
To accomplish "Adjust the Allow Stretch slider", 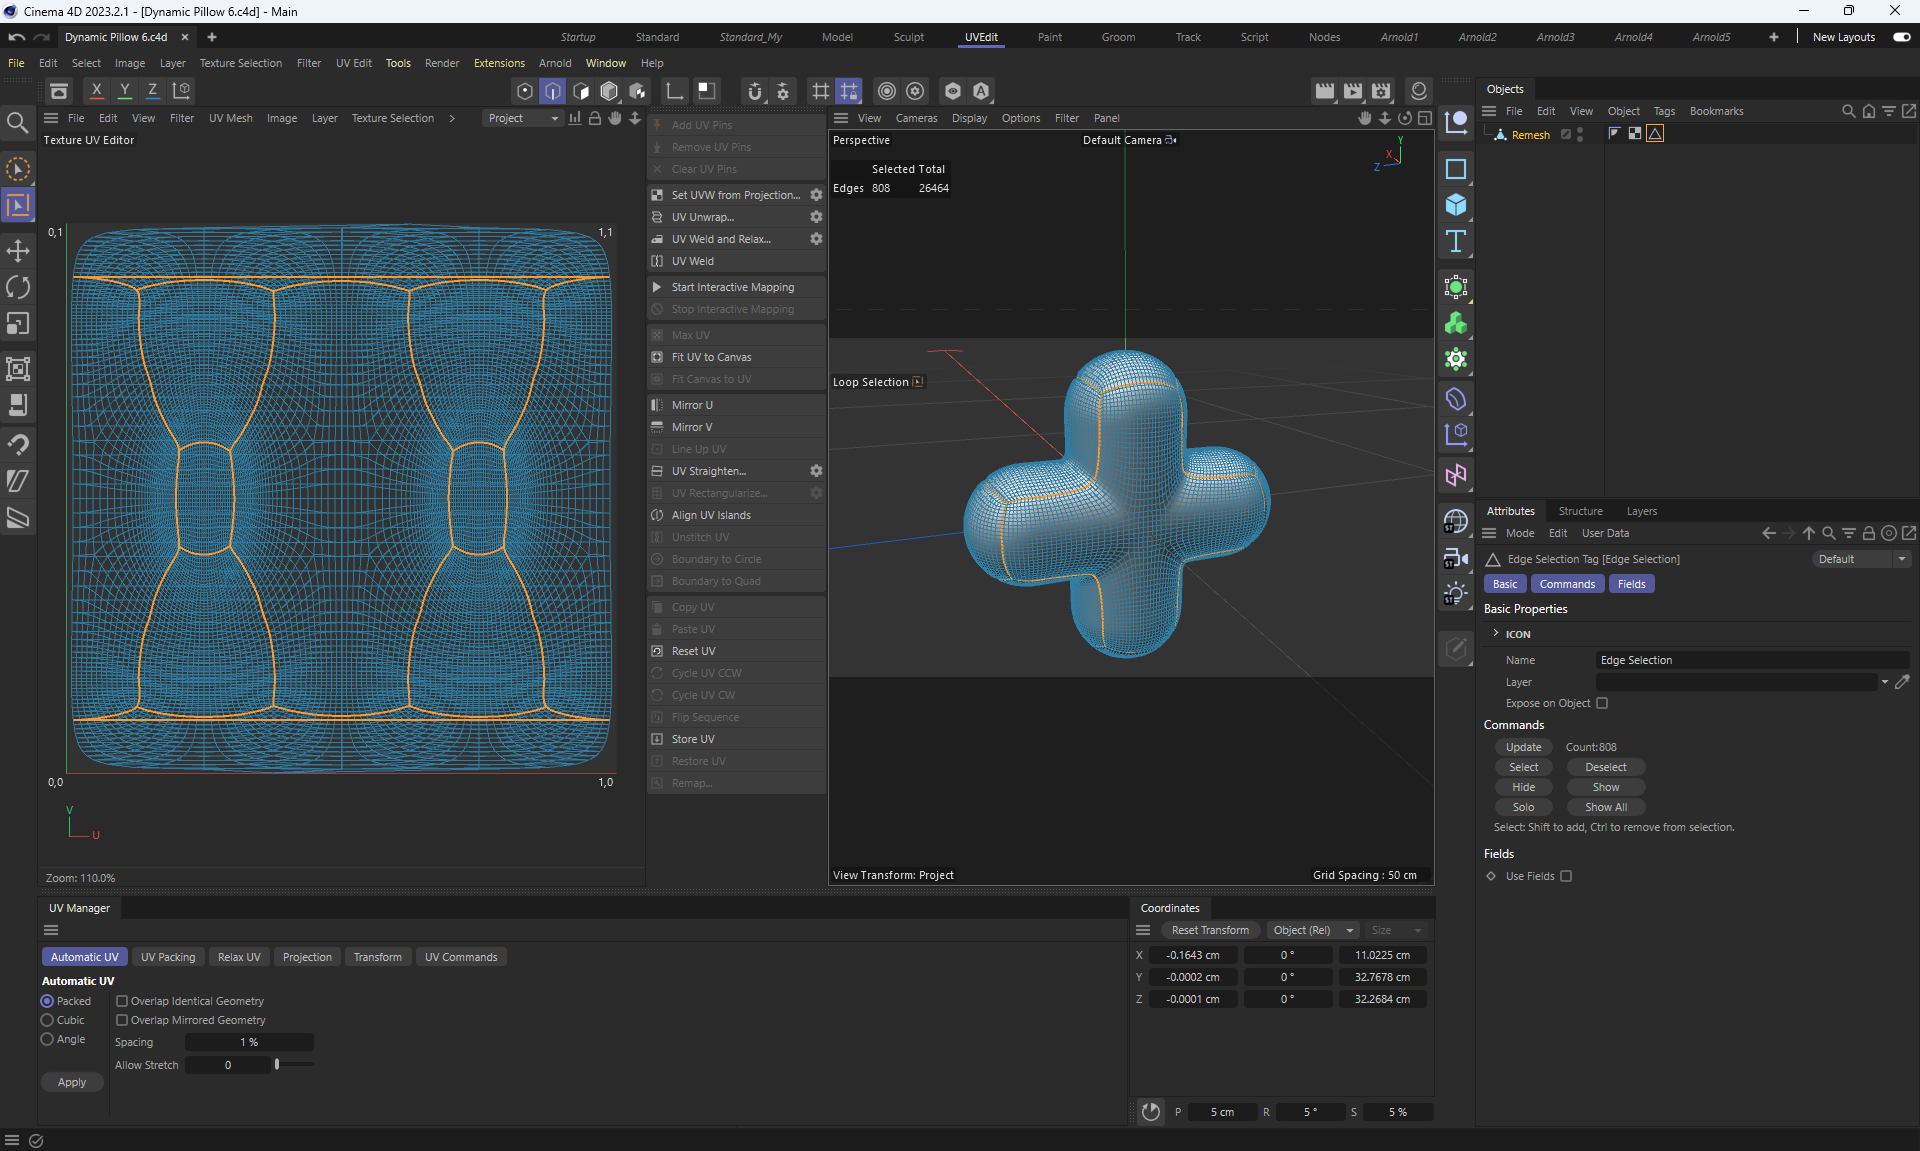I will [277, 1065].
